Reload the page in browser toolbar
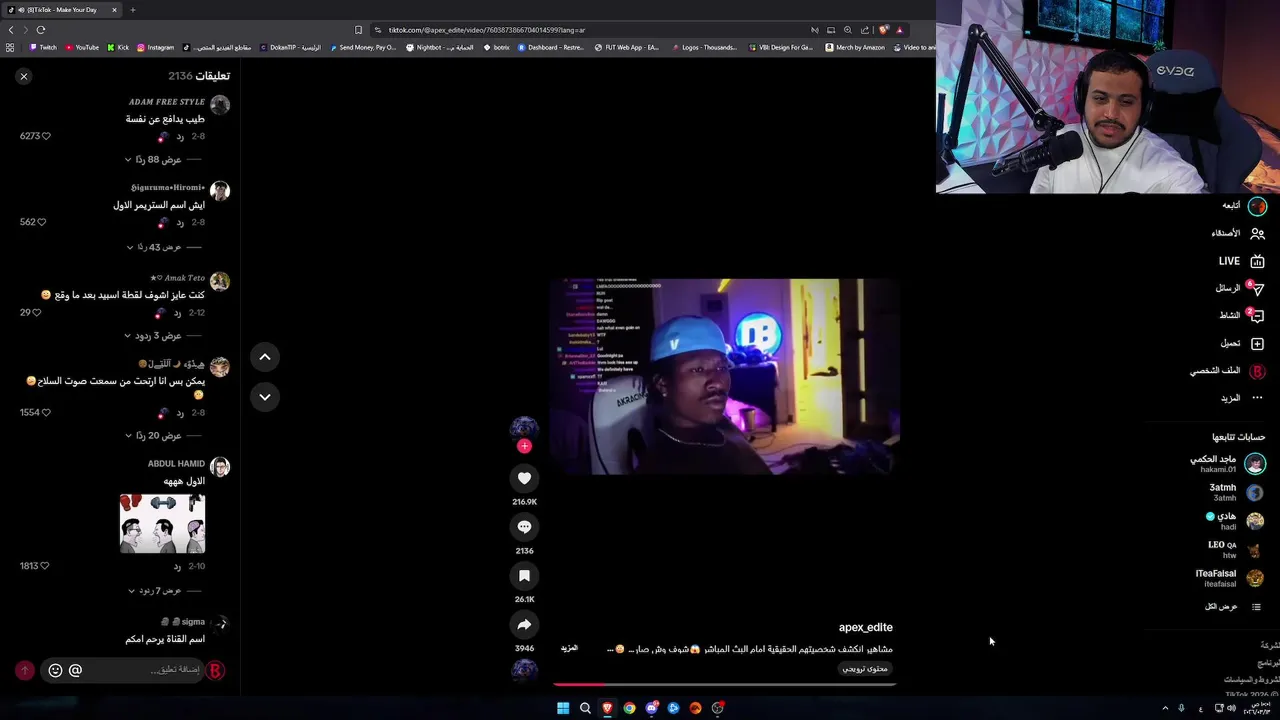The width and height of the screenshot is (1280, 720). pos(41,30)
